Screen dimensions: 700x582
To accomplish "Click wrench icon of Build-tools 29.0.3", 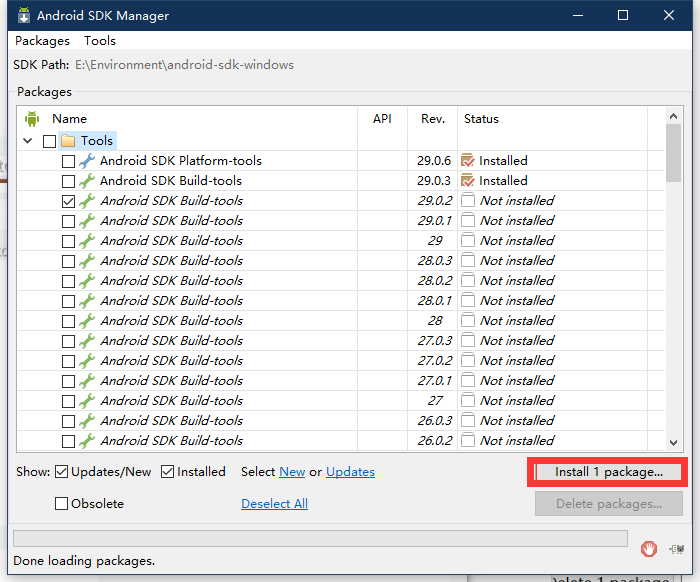I will 87,181.
